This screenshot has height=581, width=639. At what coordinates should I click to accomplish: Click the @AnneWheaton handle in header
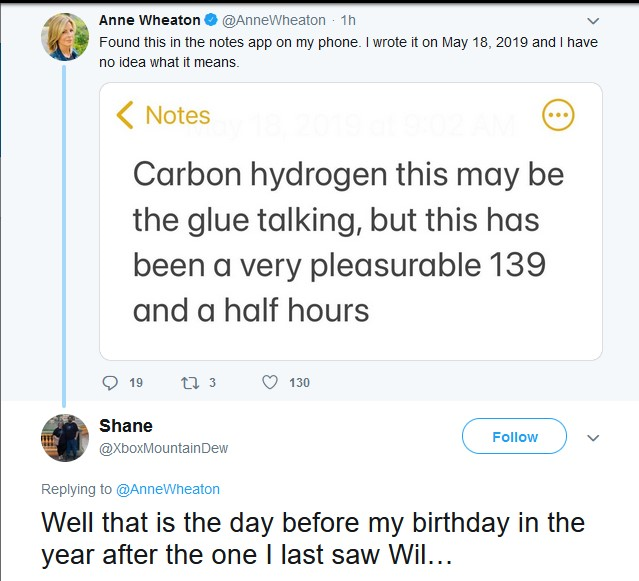[x=273, y=20]
